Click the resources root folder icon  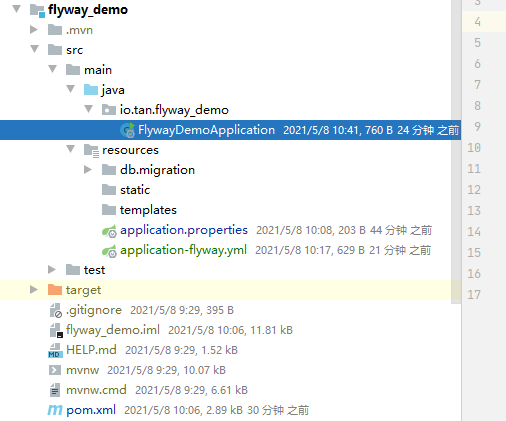pos(91,150)
